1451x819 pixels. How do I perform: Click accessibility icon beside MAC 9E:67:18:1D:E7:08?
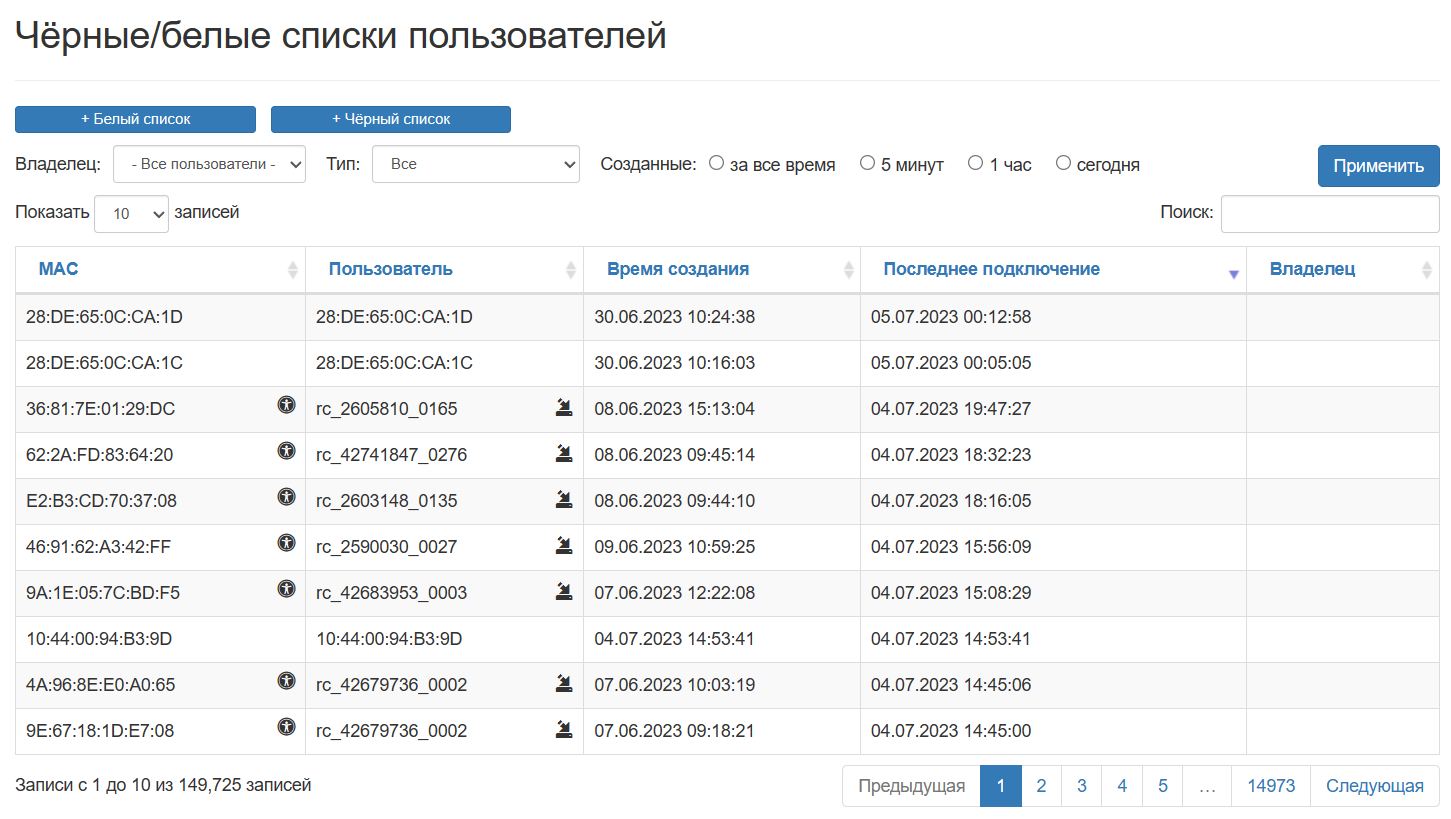pos(287,727)
